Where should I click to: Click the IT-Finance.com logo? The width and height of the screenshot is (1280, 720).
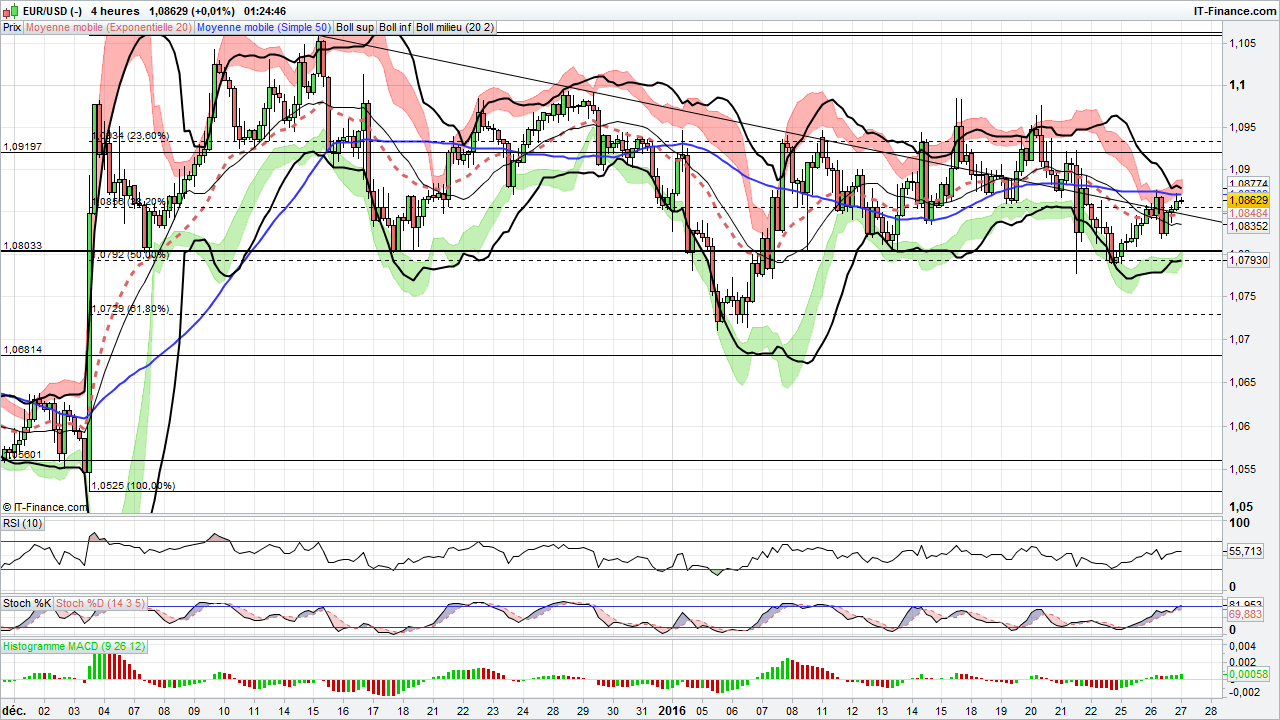tap(1236, 8)
